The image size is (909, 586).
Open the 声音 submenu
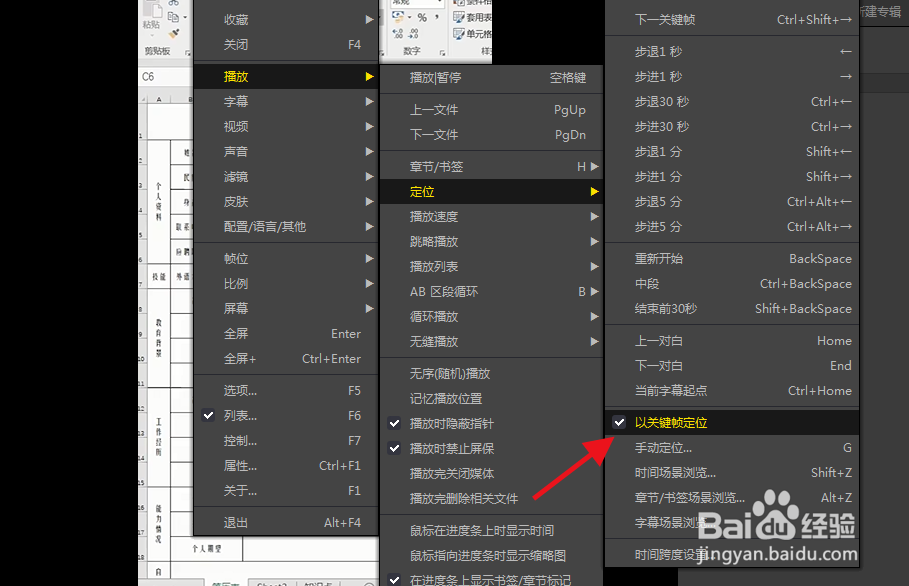tap(286, 151)
